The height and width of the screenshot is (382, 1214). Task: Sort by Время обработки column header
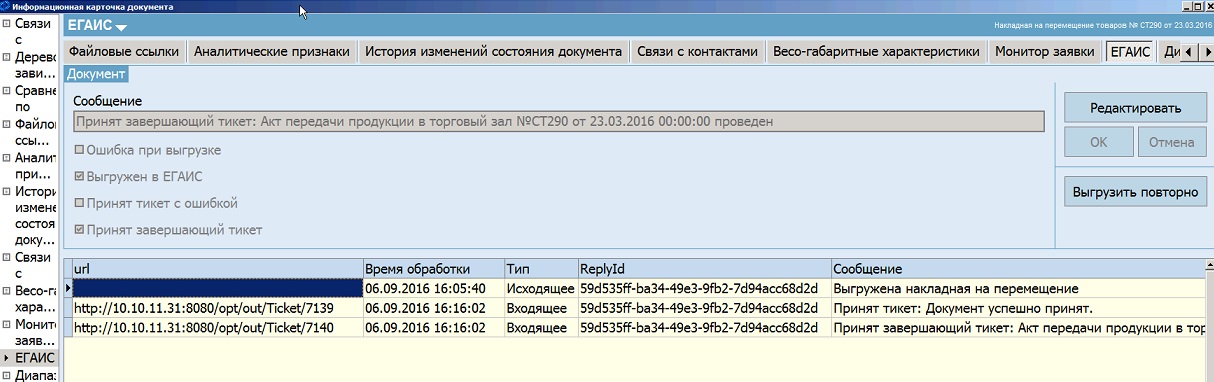click(x=433, y=269)
